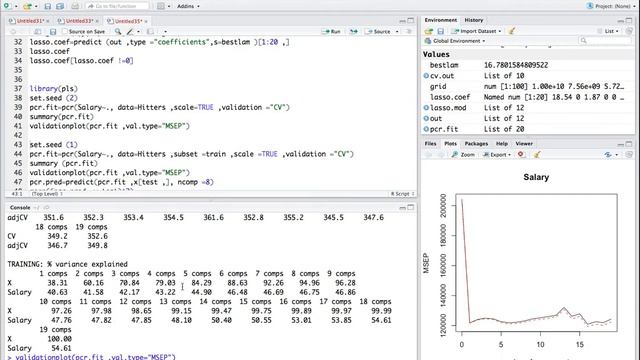The width and height of the screenshot is (640, 360).
Task: Click the Environment search field
Action: coord(605,40)
